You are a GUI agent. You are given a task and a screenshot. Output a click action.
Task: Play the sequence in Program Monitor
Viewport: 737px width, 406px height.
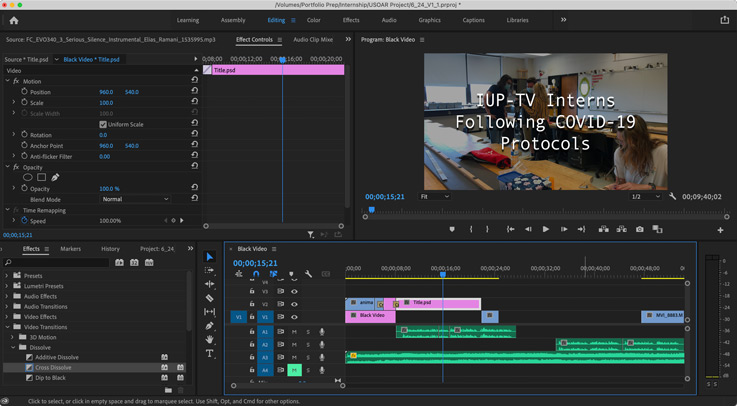pyautogui.click(x=546, y=229)
